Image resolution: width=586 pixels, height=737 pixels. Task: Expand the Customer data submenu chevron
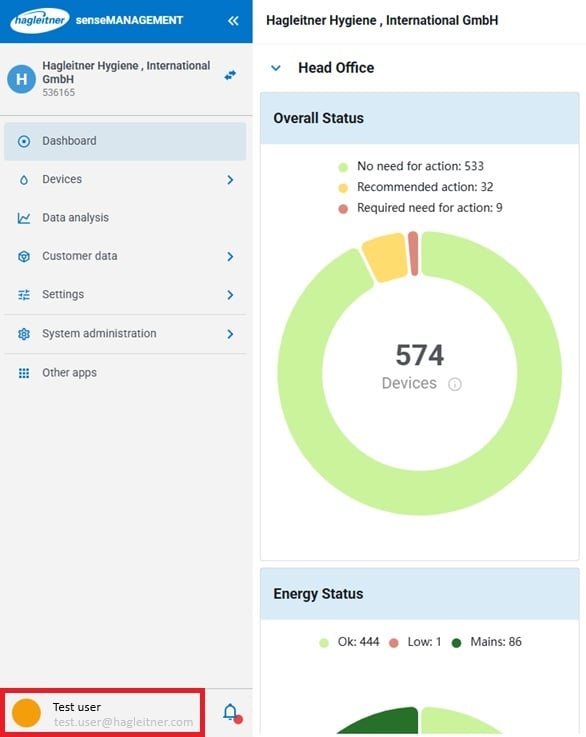(230, 256)
